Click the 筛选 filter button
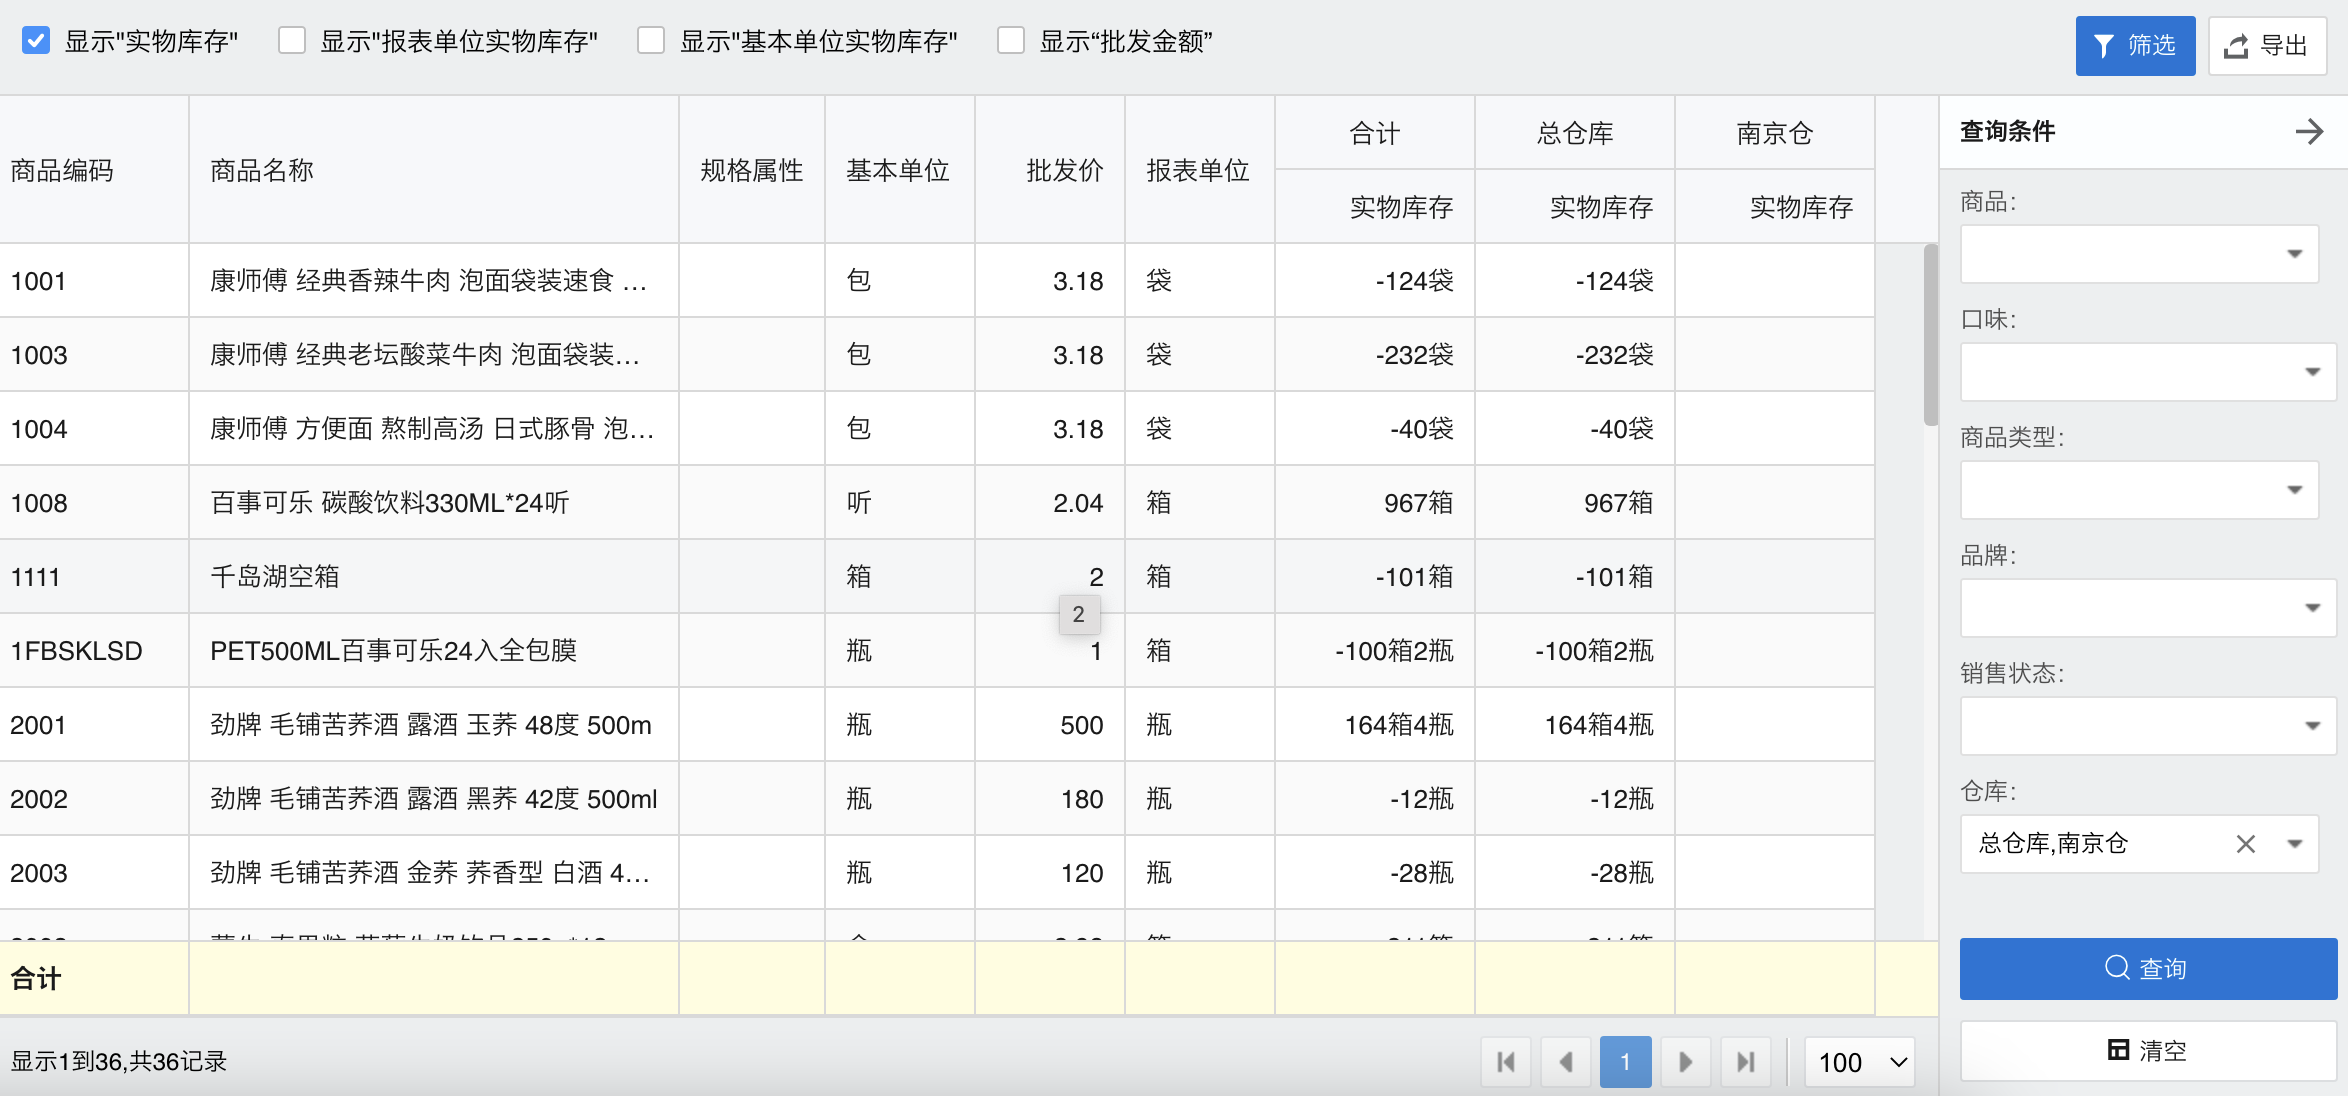Viewport: 2348px width, 1096px height. [2135, 46]
